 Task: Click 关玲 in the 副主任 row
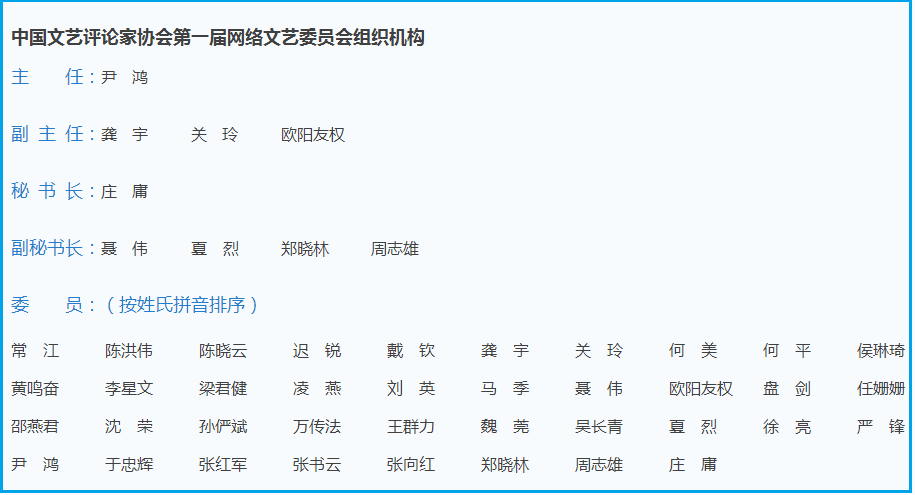[214, 134]
